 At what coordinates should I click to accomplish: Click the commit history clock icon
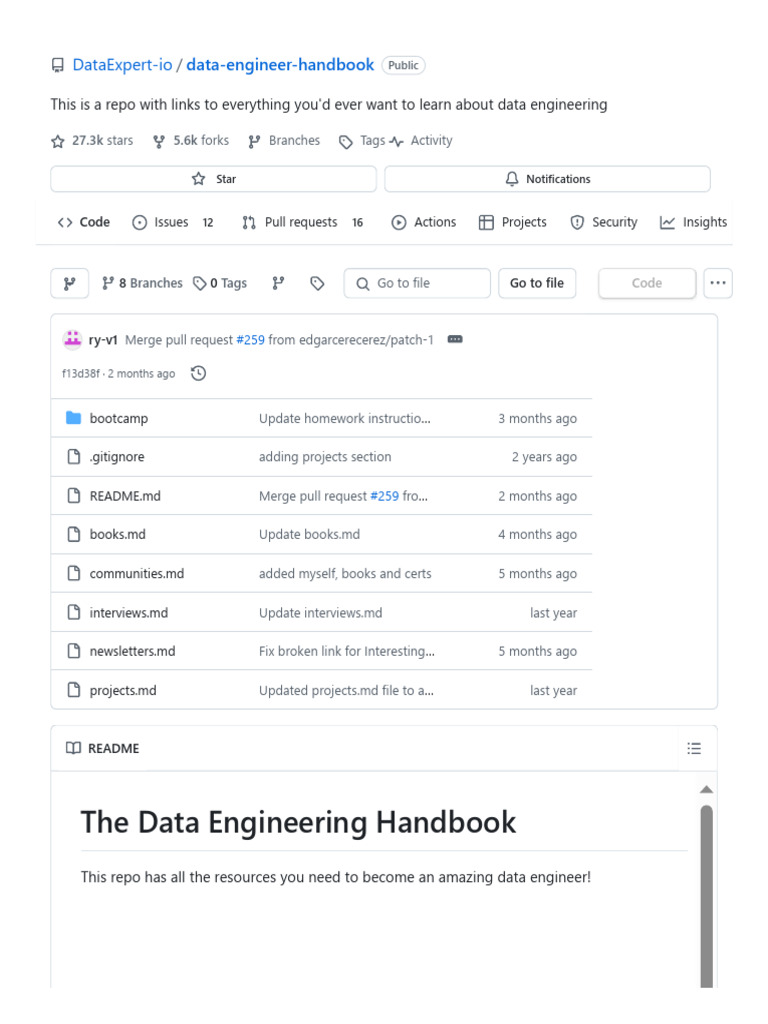tap(198, 373)
